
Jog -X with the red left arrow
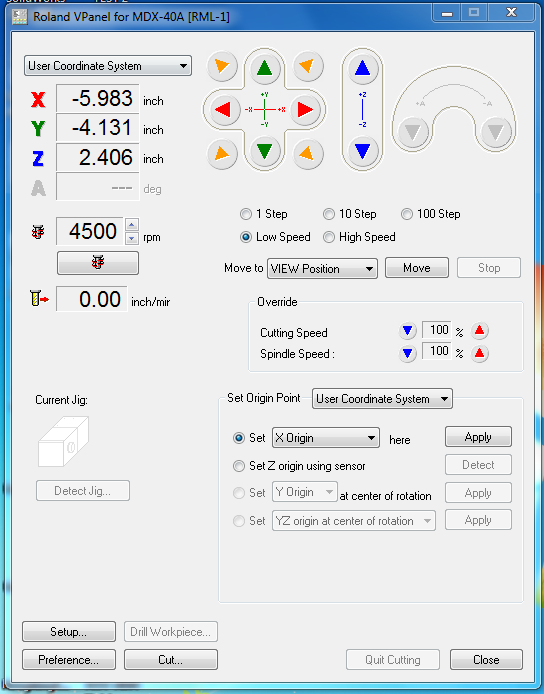(x=223, y=109)
